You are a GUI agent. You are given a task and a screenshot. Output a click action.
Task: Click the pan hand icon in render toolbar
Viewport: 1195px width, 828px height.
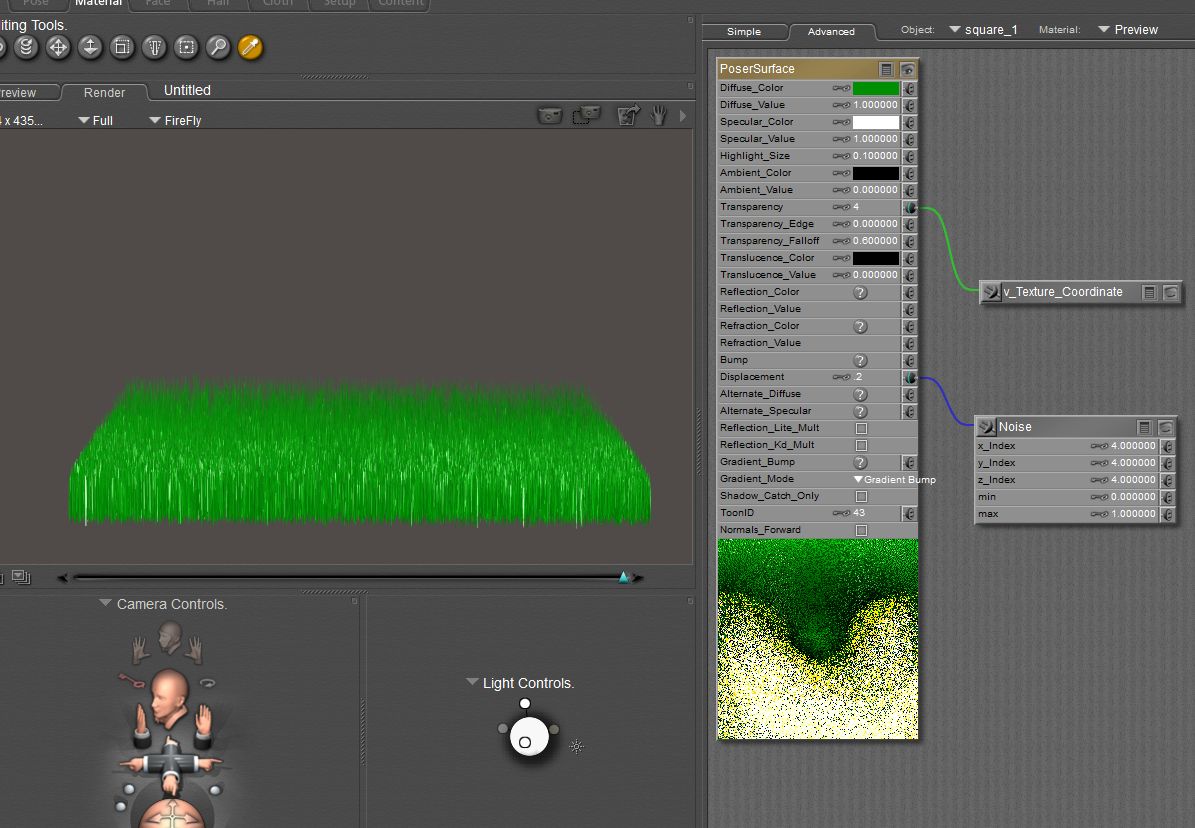tap(658, 116)
